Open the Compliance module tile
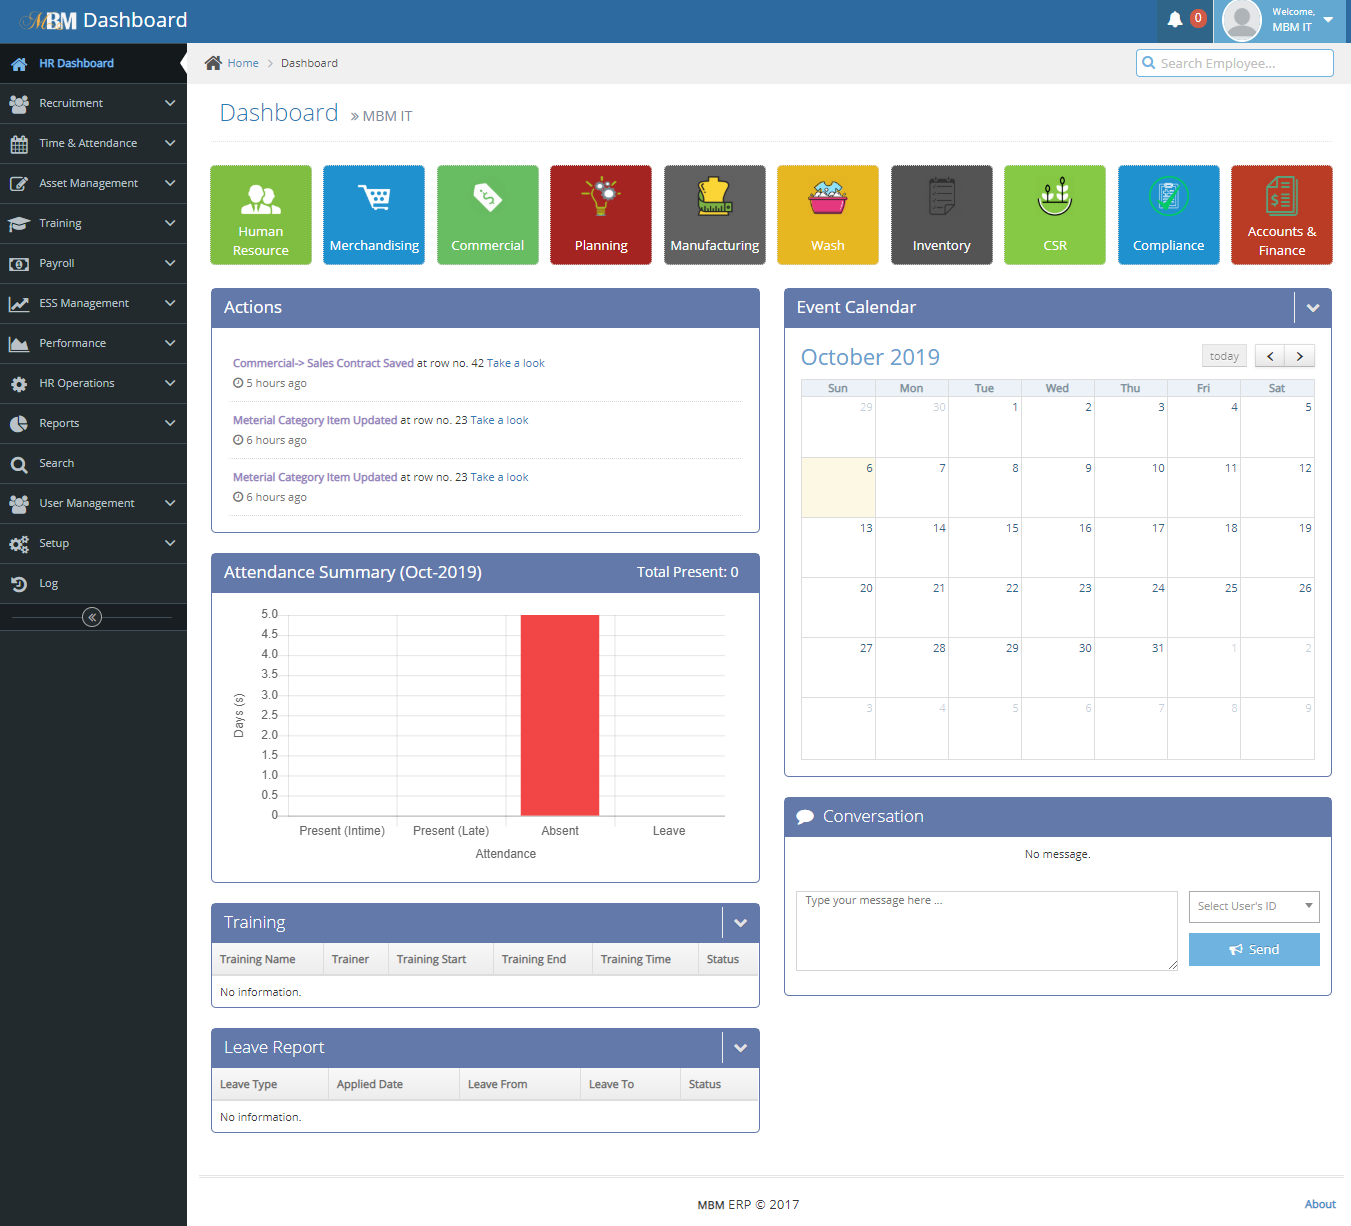This screenshot has height=1226, width=1351. click(1168, 215)
